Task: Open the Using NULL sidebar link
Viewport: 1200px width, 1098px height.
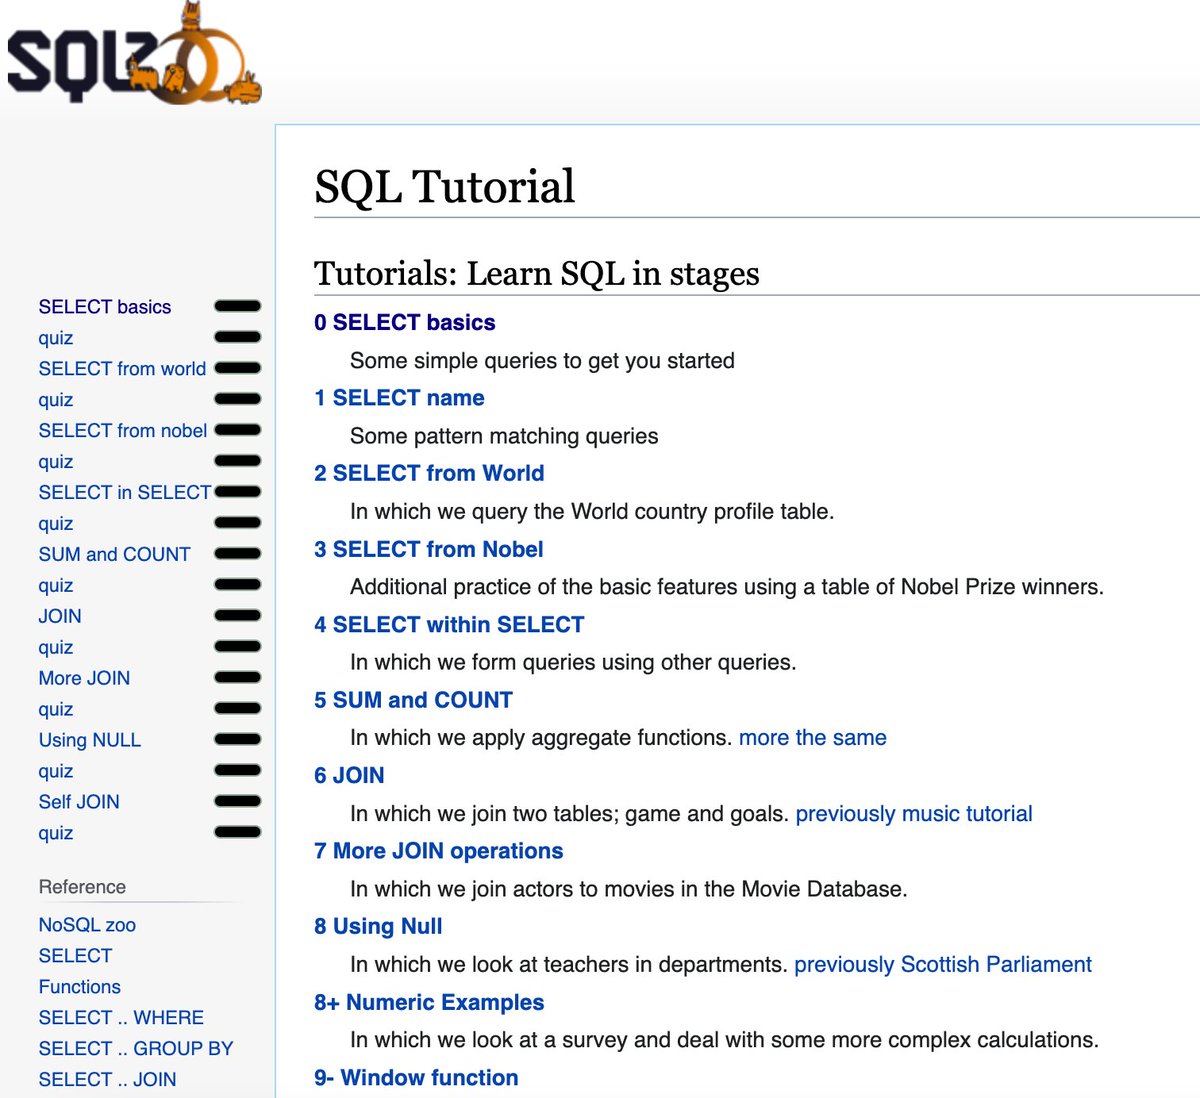Action: tap(89, 740)
